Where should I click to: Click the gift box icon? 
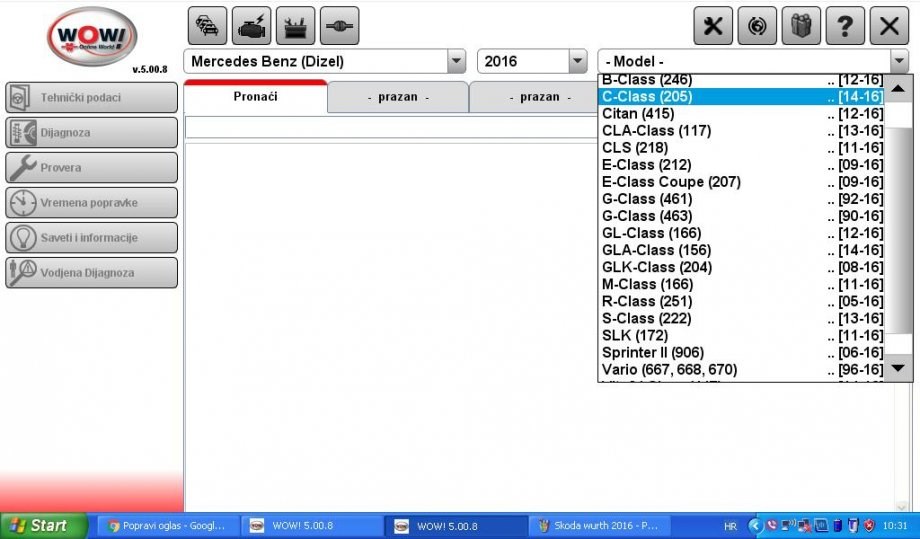tap(801, 26)
